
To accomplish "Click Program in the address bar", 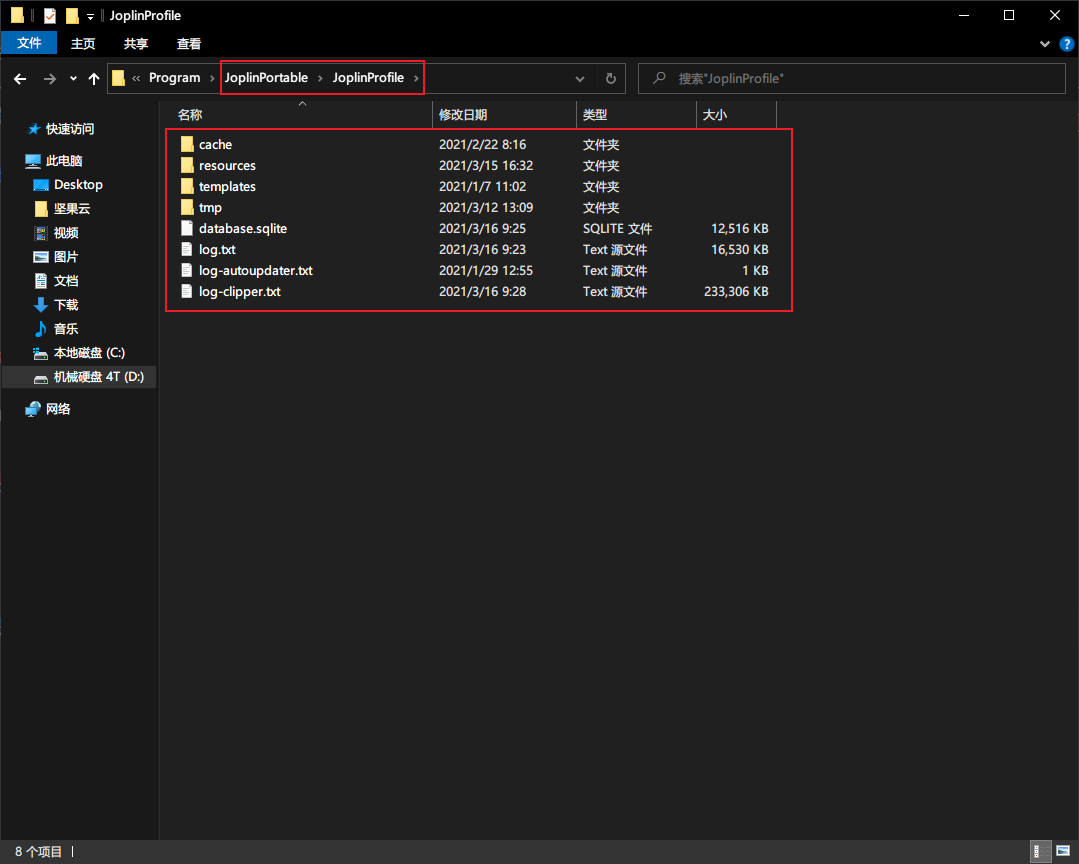I will [x=174, y=78].
